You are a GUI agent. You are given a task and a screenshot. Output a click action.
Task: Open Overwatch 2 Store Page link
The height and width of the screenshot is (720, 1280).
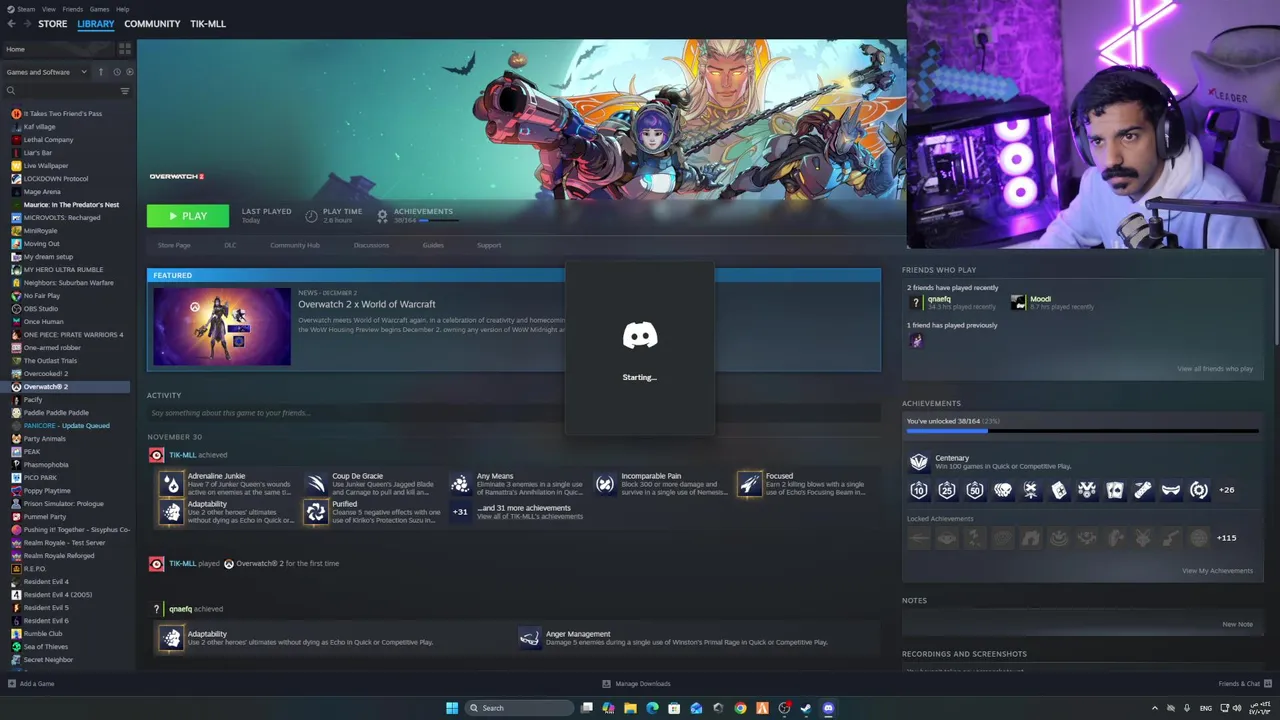tap(174, 245)
